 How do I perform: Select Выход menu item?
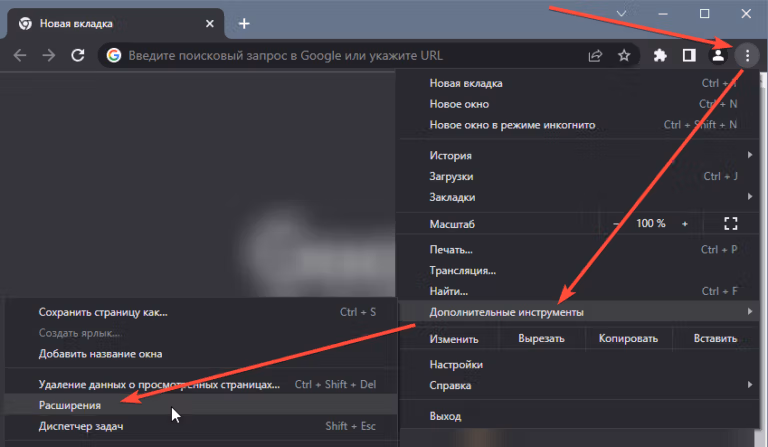580,416
